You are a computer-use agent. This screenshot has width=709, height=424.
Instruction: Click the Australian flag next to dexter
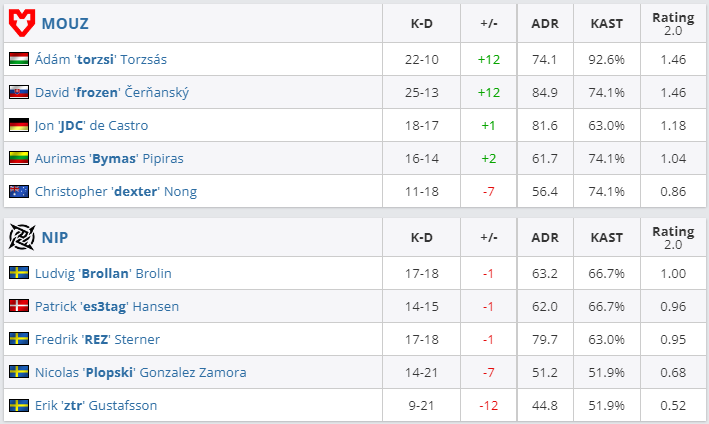tap(19, 191)
